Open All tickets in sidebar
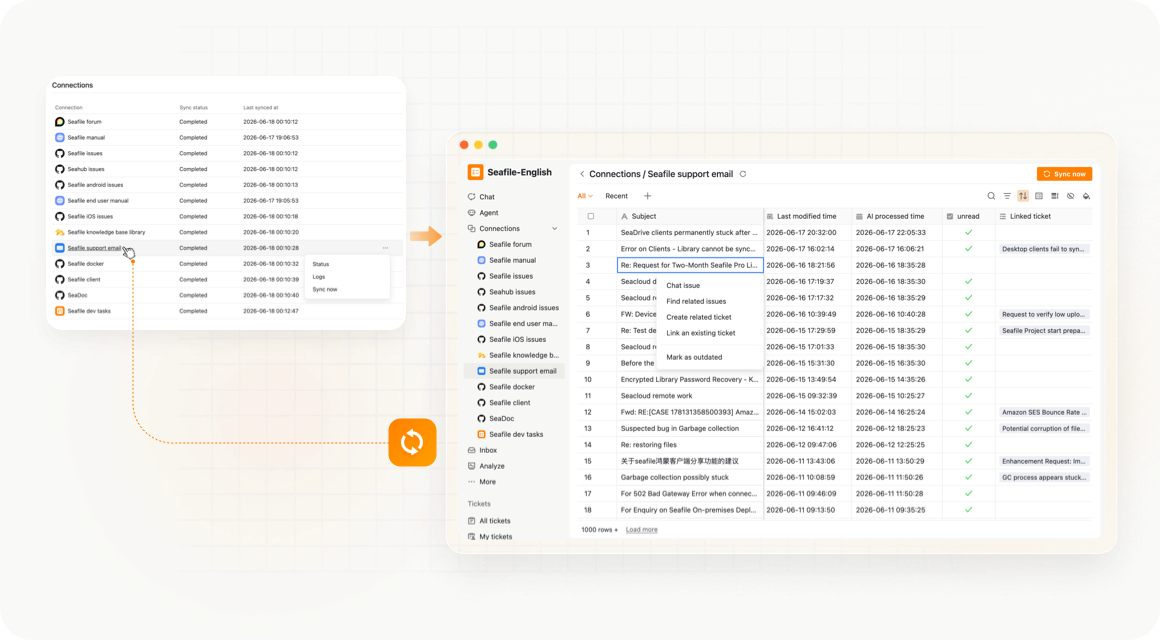The width and height of the screenshot is (1160, 640). pos(494,521)
